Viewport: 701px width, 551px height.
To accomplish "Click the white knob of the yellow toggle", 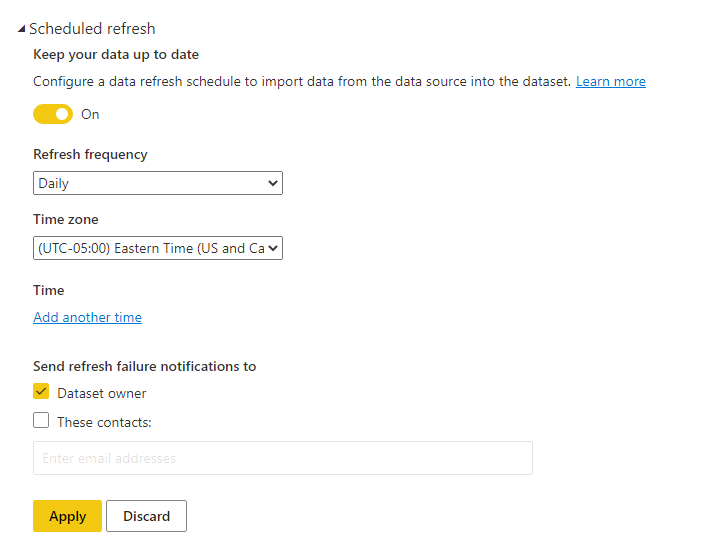I will (62, 114).
